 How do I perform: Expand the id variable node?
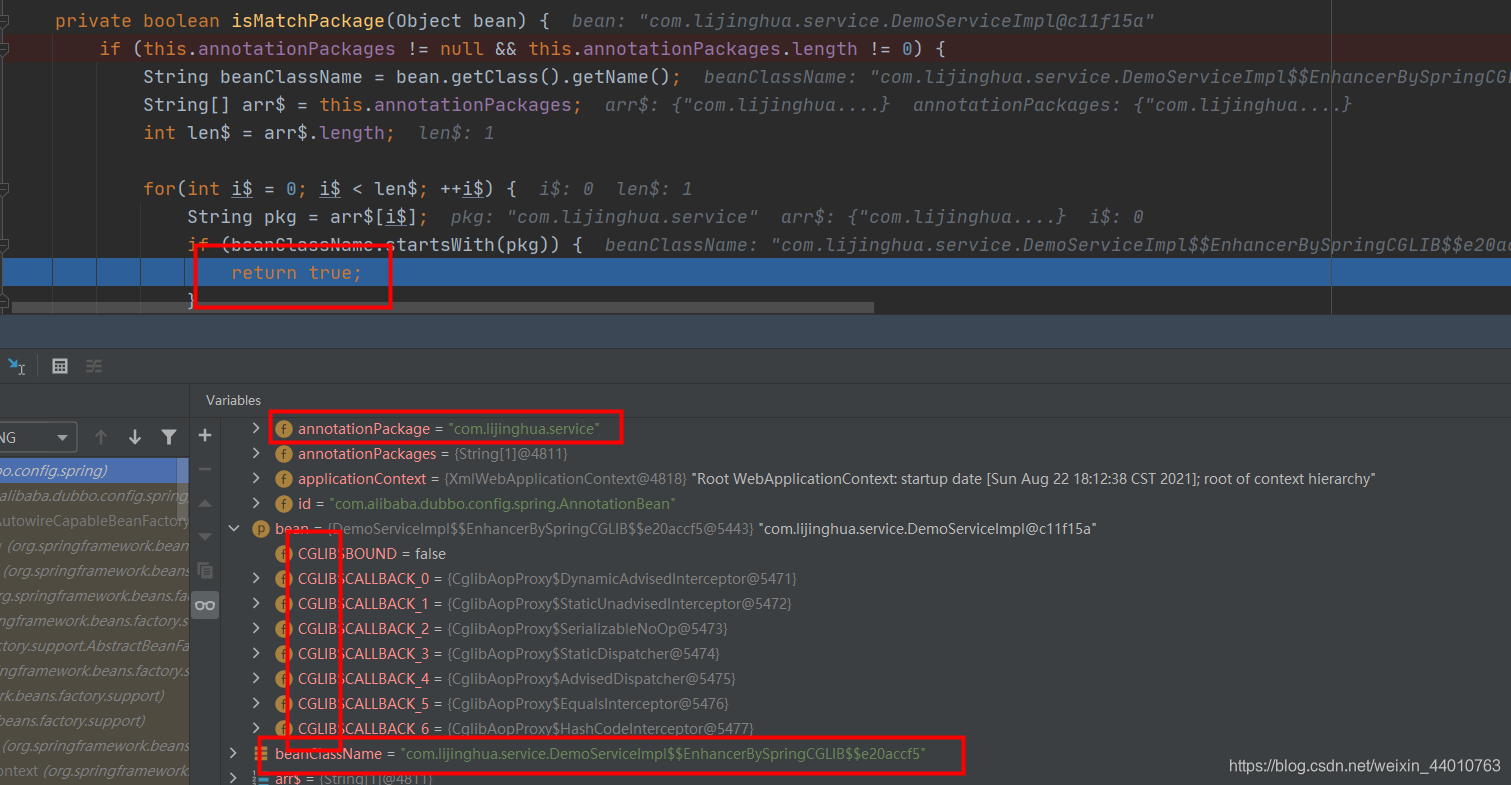[256, 503]
